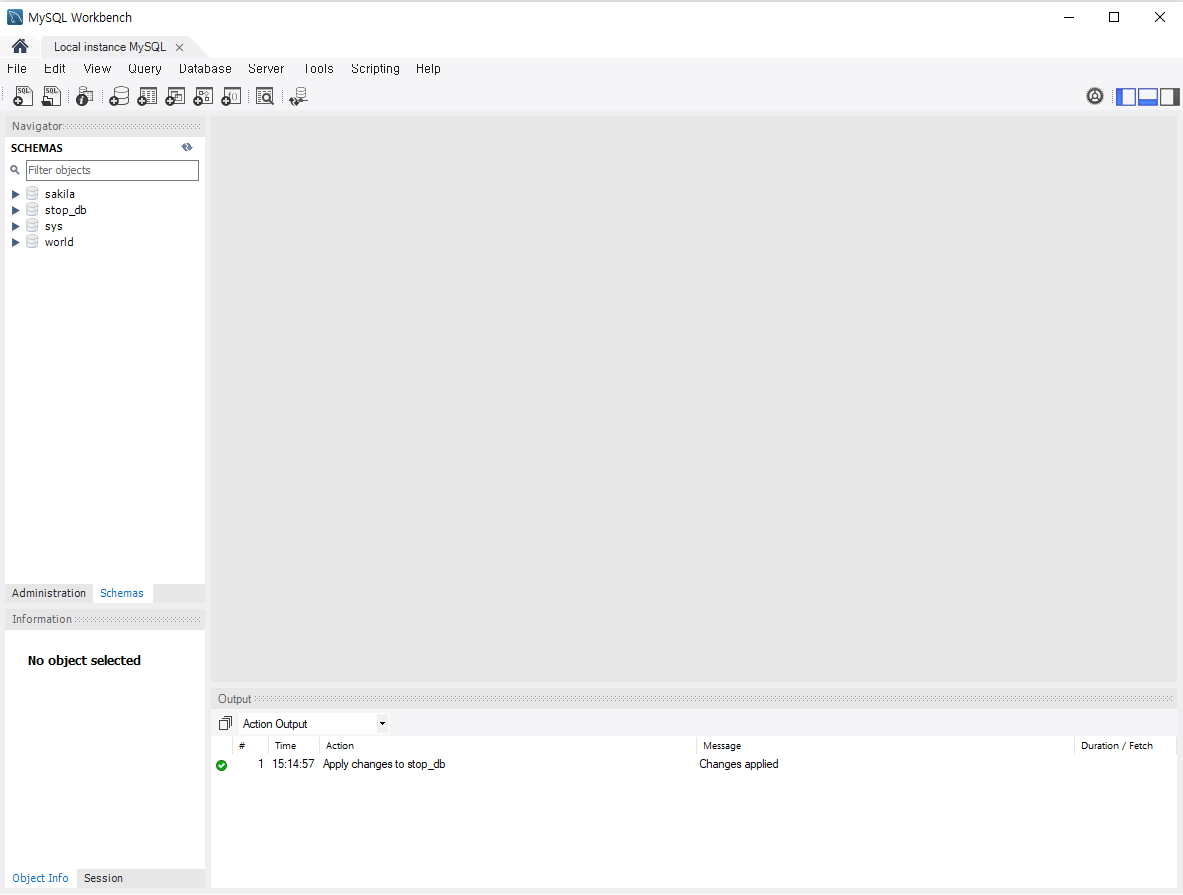Click the Filter objects input field
Image resolution: width=1183 pixels, height=895 pixels.
(112, 171)
